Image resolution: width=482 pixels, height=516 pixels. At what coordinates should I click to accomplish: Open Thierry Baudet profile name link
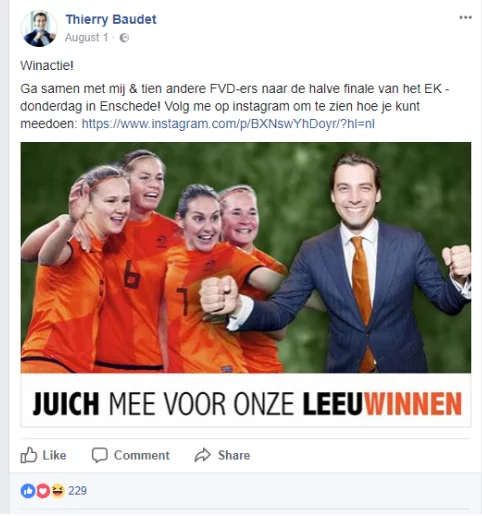pos(111,19)
